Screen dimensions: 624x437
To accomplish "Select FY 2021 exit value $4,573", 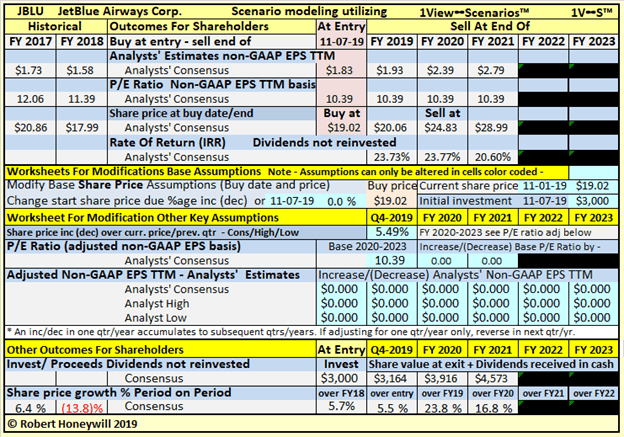I will tap(491, 378).
